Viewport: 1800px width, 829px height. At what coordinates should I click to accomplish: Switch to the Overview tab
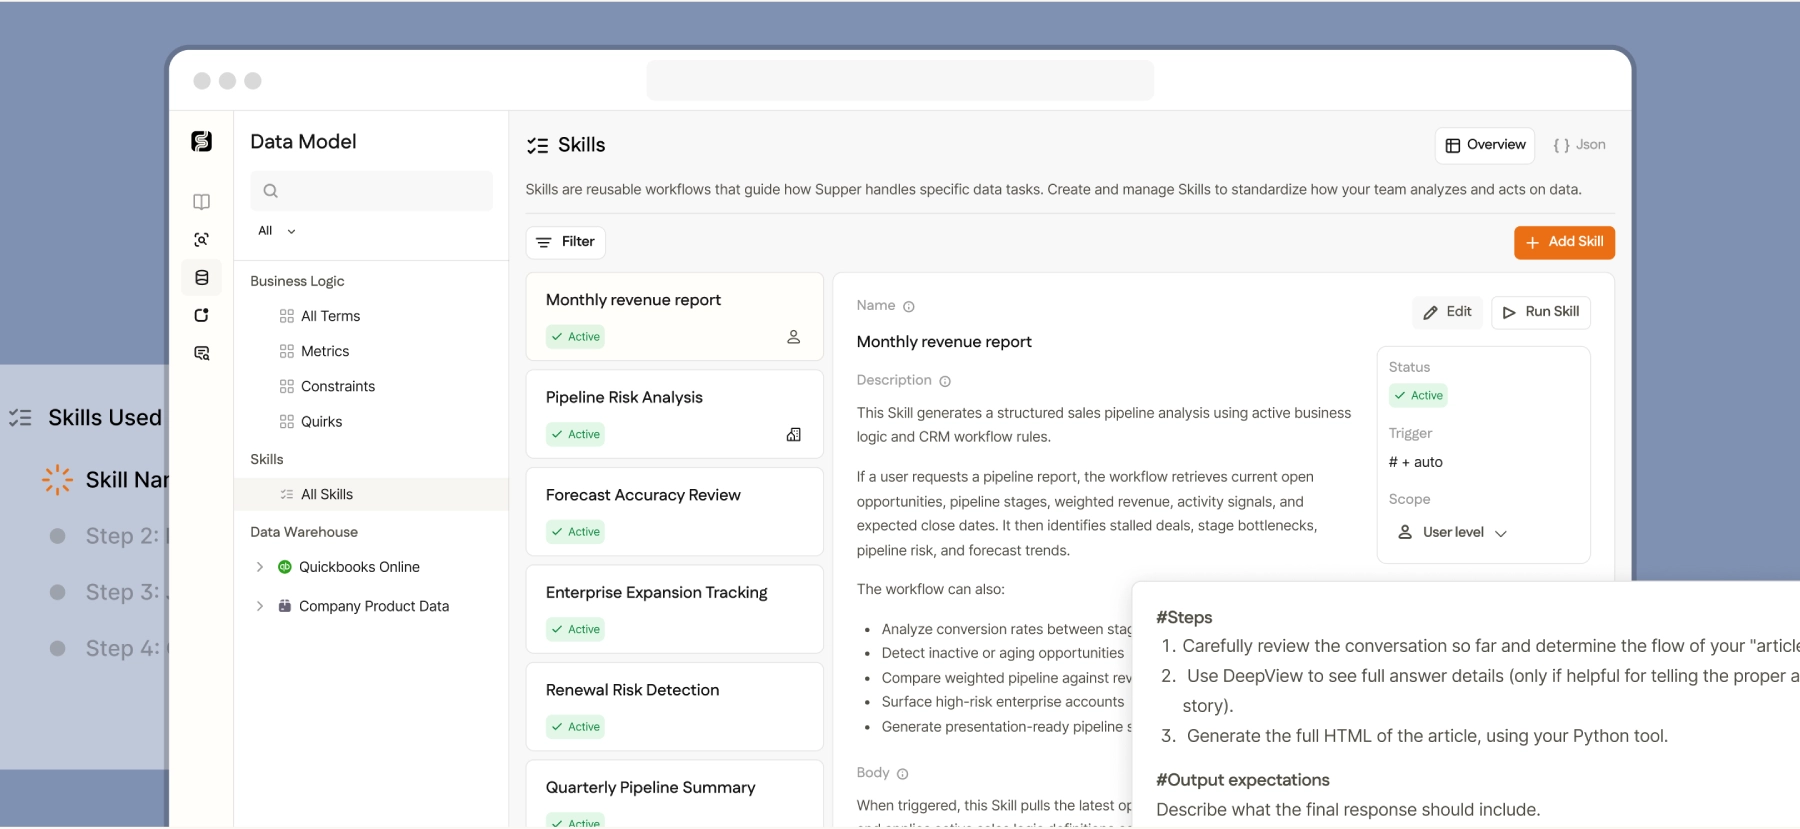1485,145
